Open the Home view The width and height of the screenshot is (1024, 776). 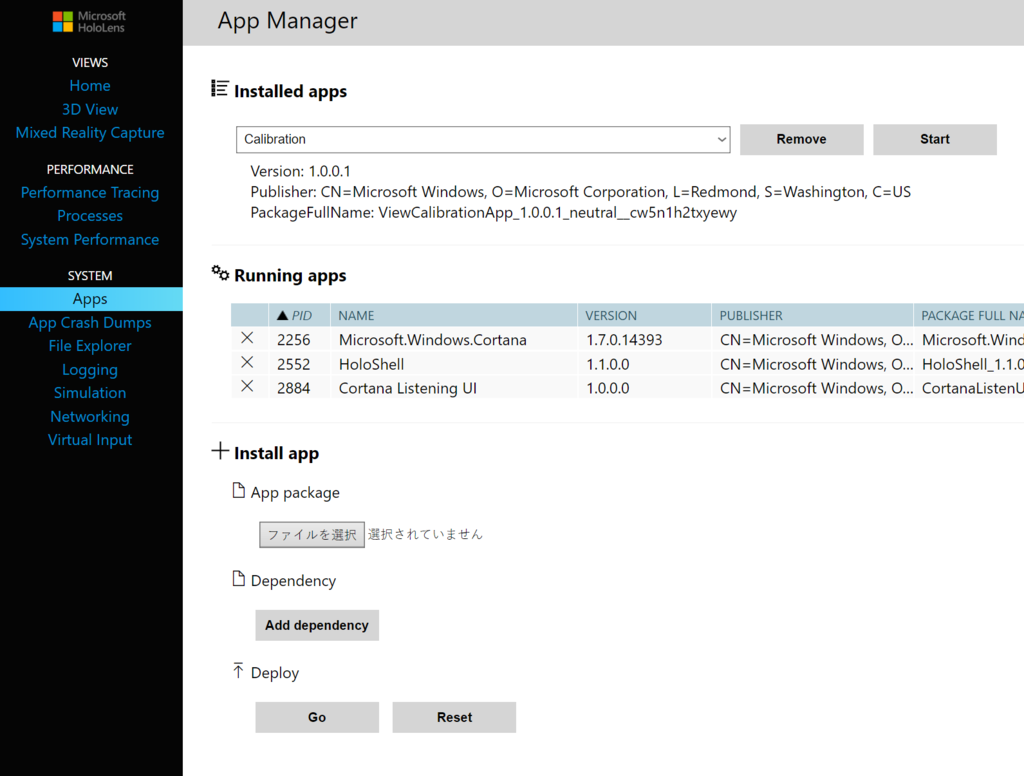(x=90, y=86)
